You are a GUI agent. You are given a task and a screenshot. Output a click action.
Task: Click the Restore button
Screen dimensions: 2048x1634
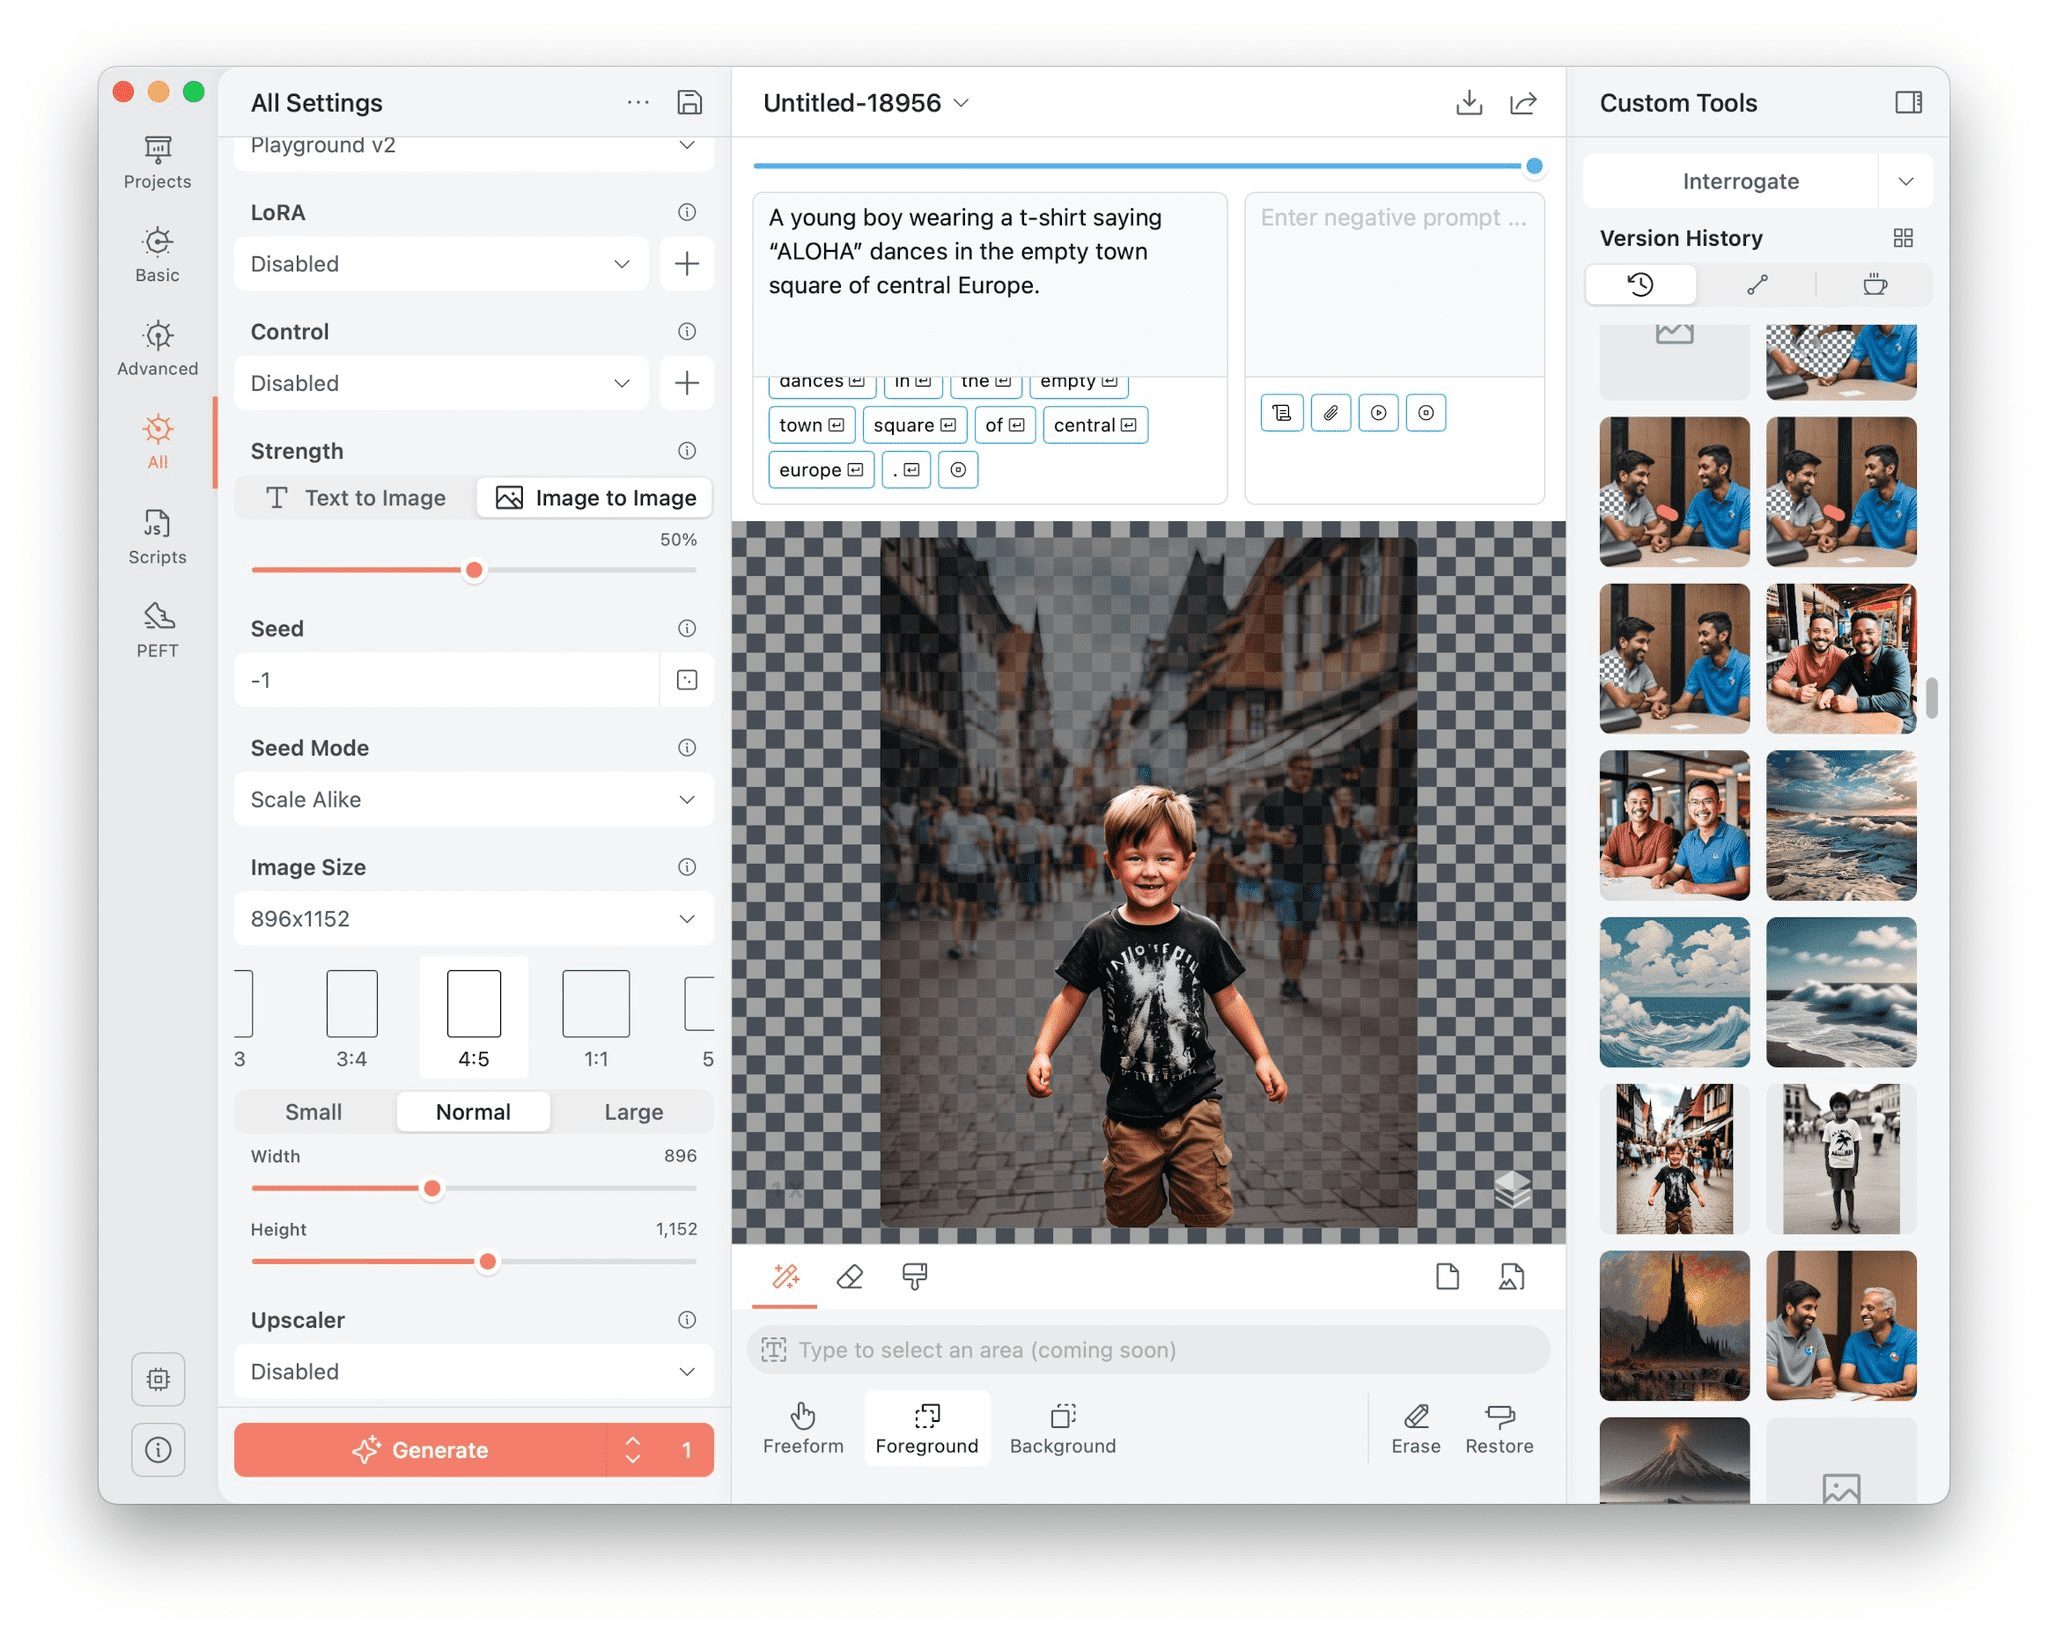point(1499,1428)
